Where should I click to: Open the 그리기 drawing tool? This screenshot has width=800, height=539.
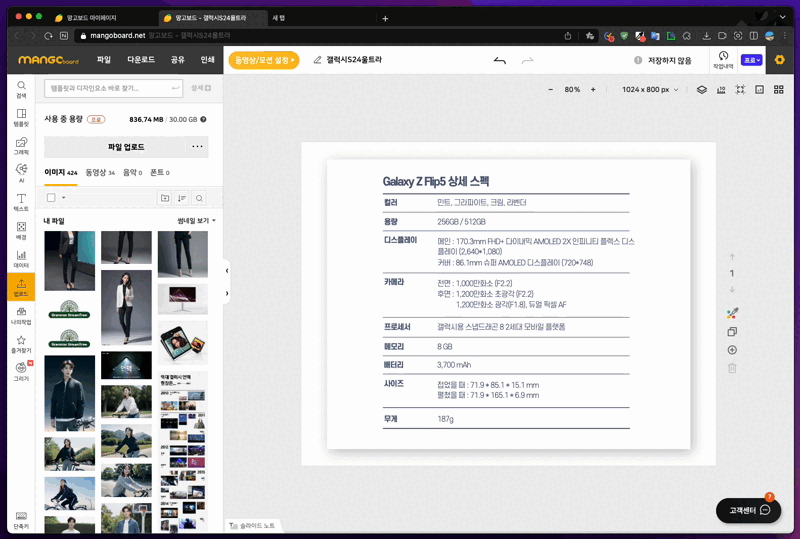pos(21,372)
